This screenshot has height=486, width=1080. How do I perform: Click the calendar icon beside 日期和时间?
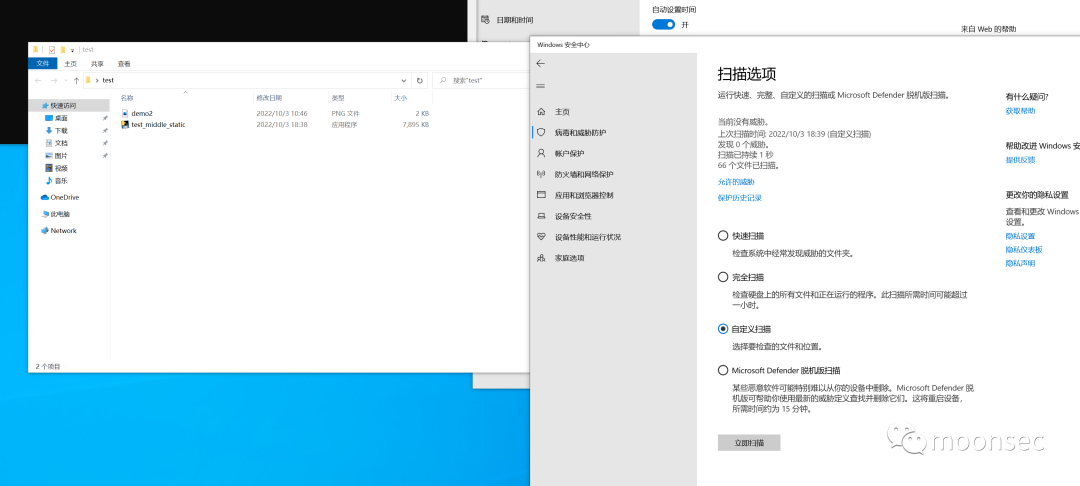coord(485,20)
